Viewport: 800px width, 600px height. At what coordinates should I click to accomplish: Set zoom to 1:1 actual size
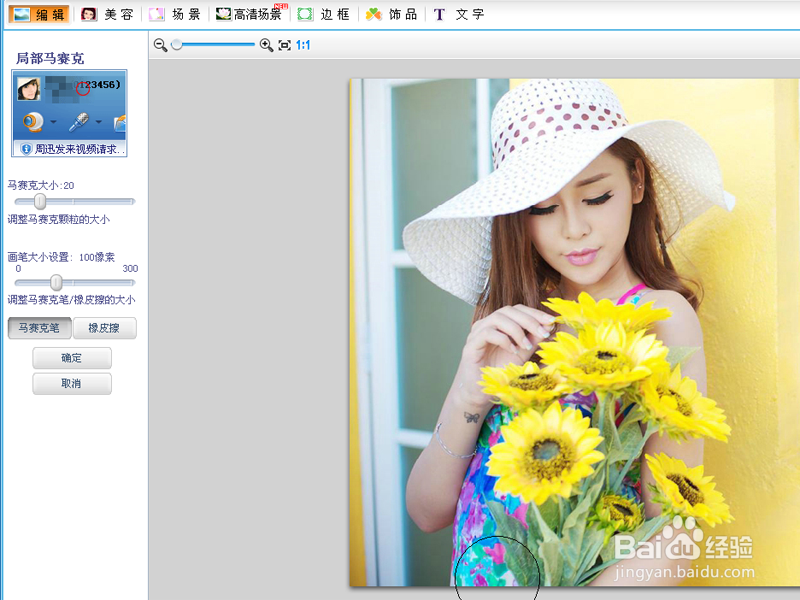pyautogui.click(x=303, y=45)
